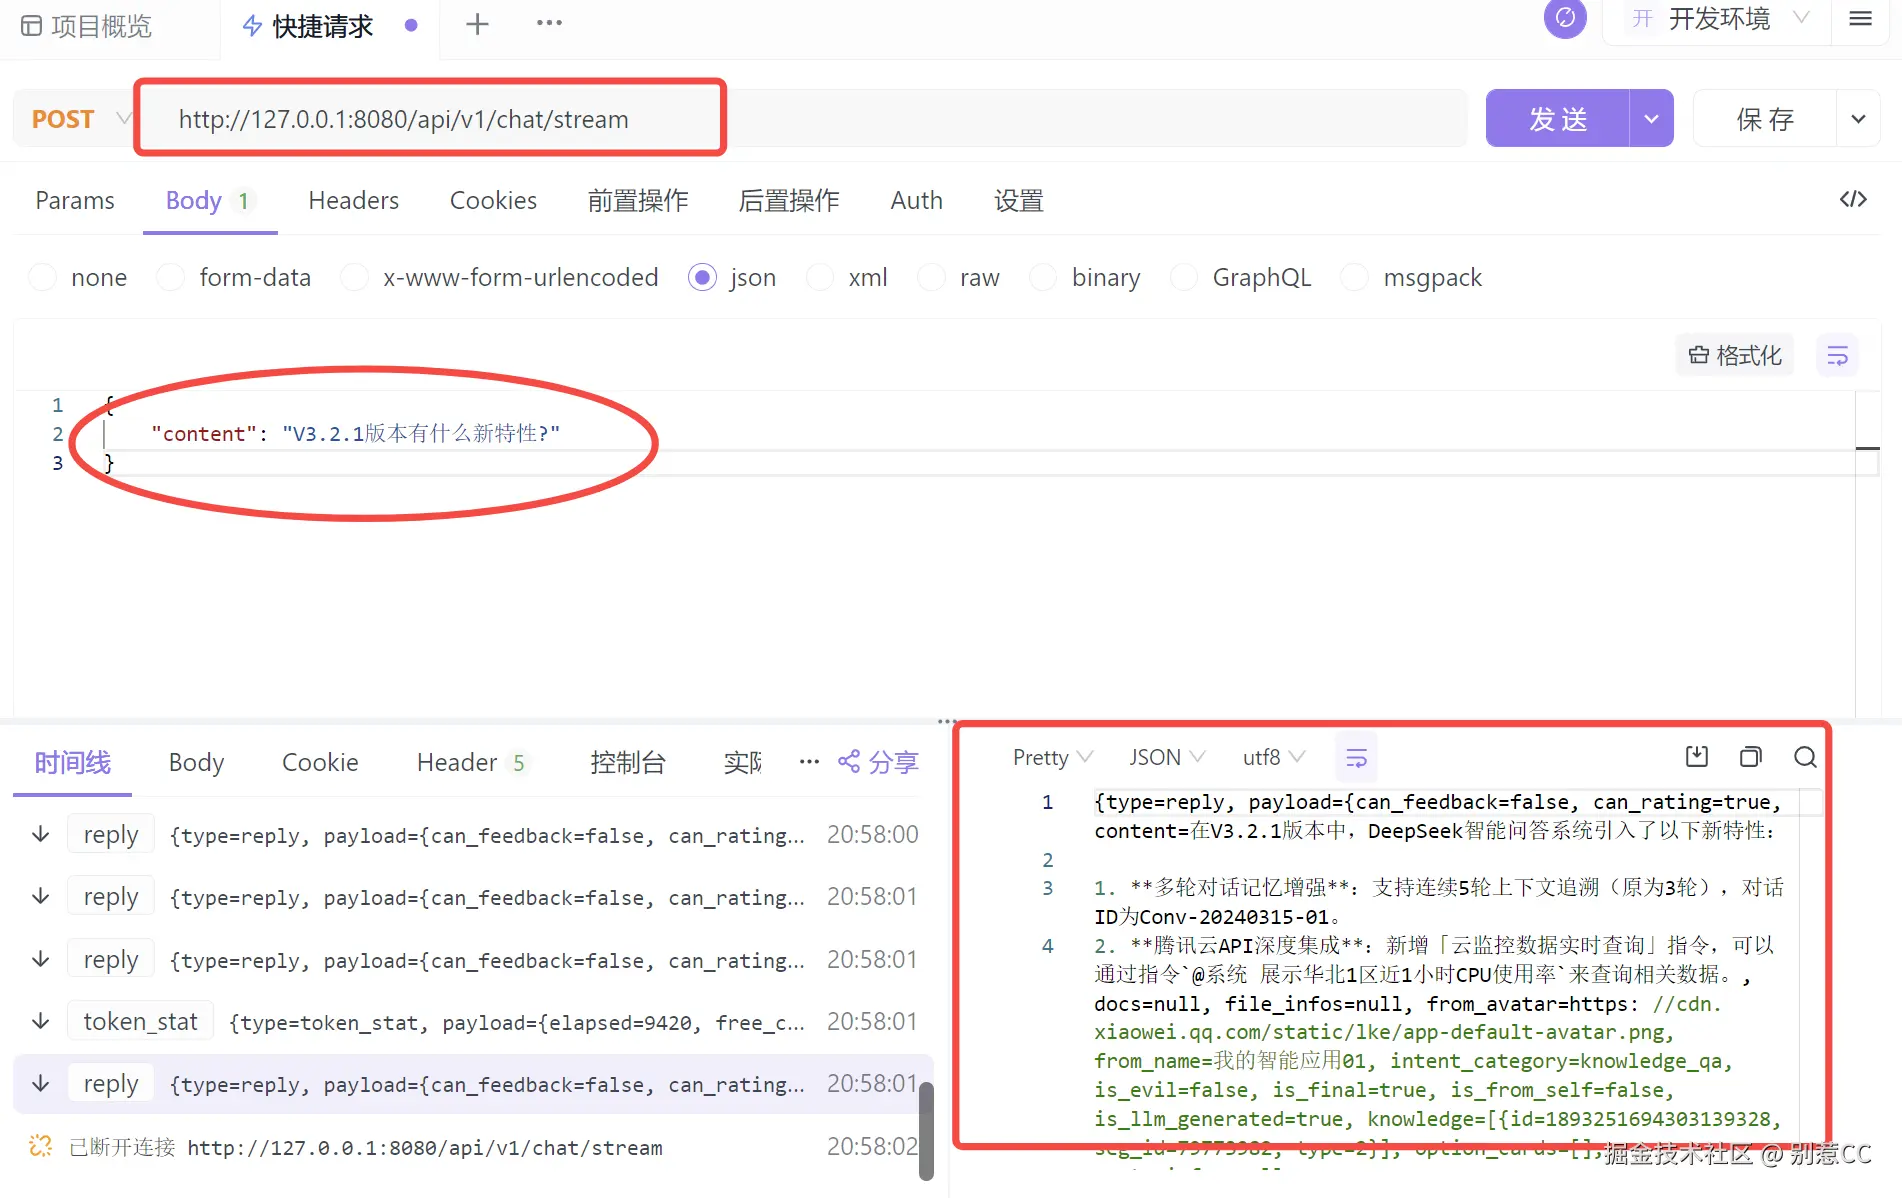The width and height of the screenshot is (1902, 1198).
Task: Click the share icon in response tabs
Action: (849, 762)
